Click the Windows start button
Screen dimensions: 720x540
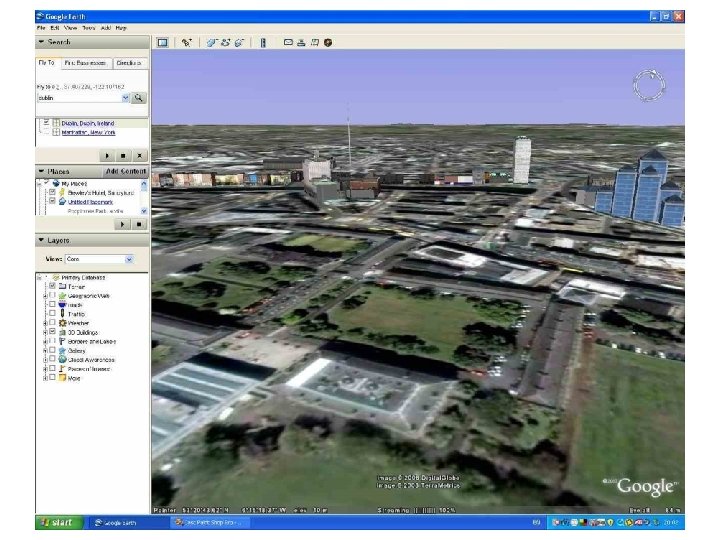coord(59,523)
